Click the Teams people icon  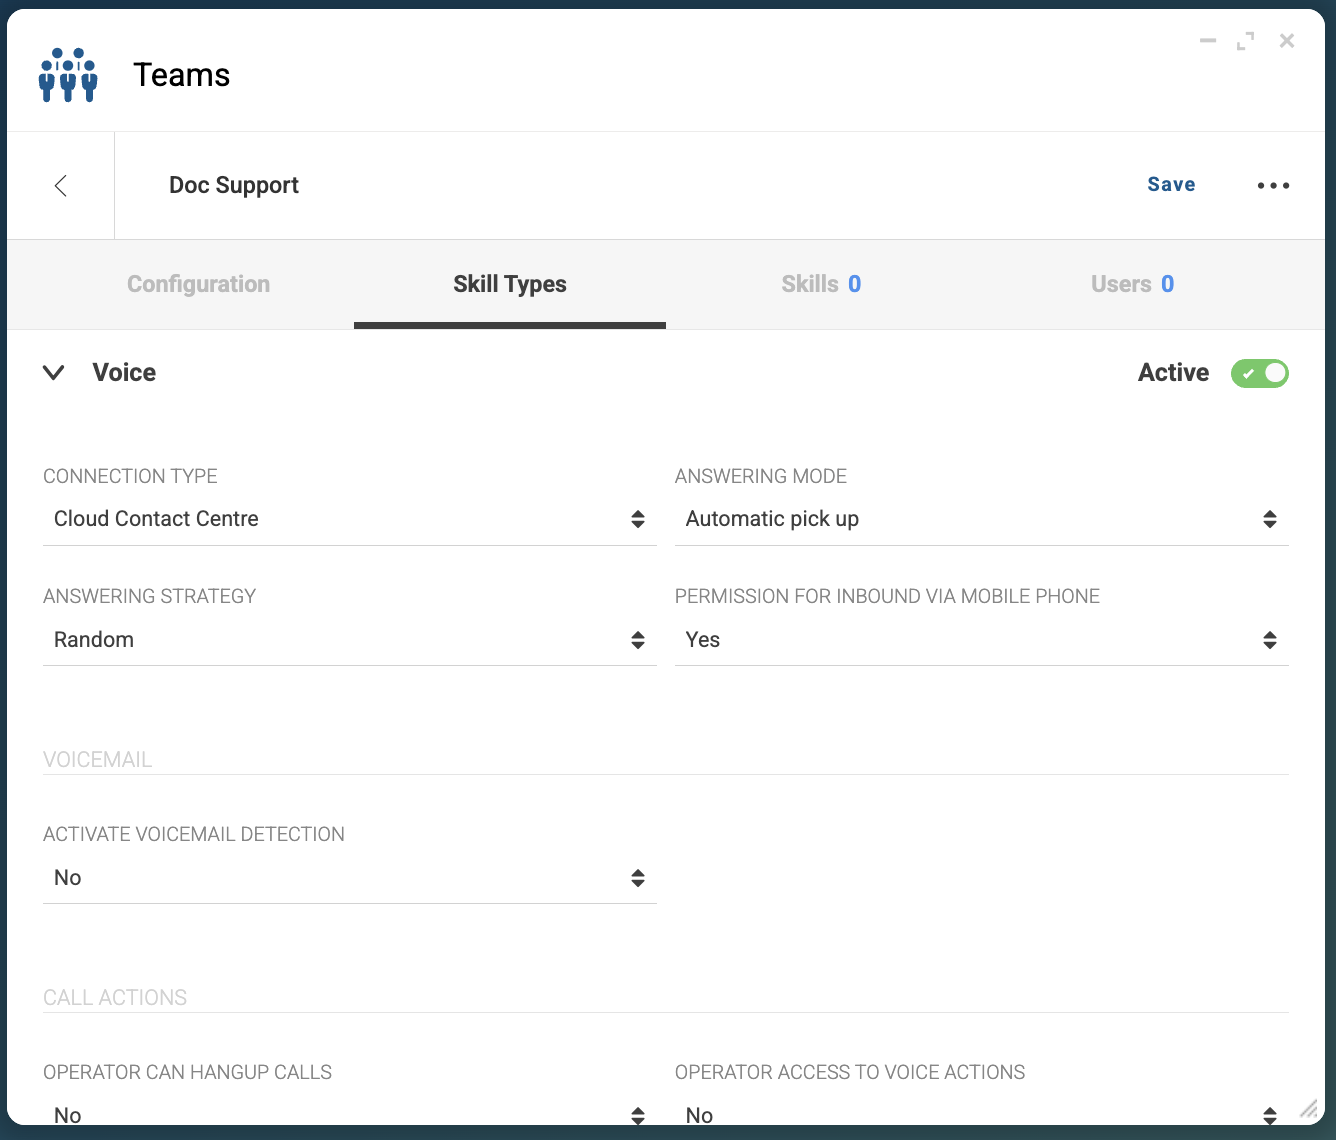(68, 75)
